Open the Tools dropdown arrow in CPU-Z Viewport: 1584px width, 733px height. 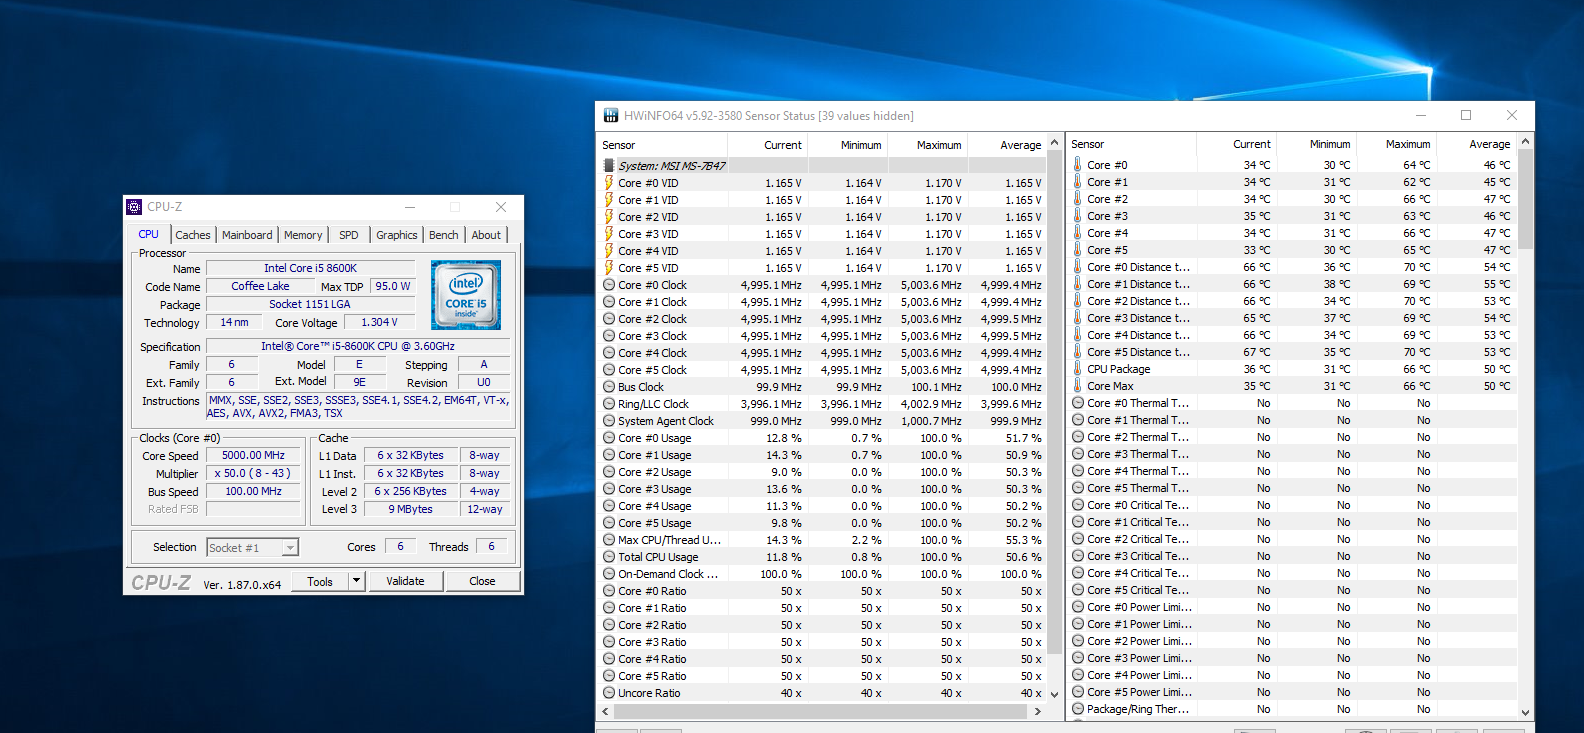click(356, 581)
